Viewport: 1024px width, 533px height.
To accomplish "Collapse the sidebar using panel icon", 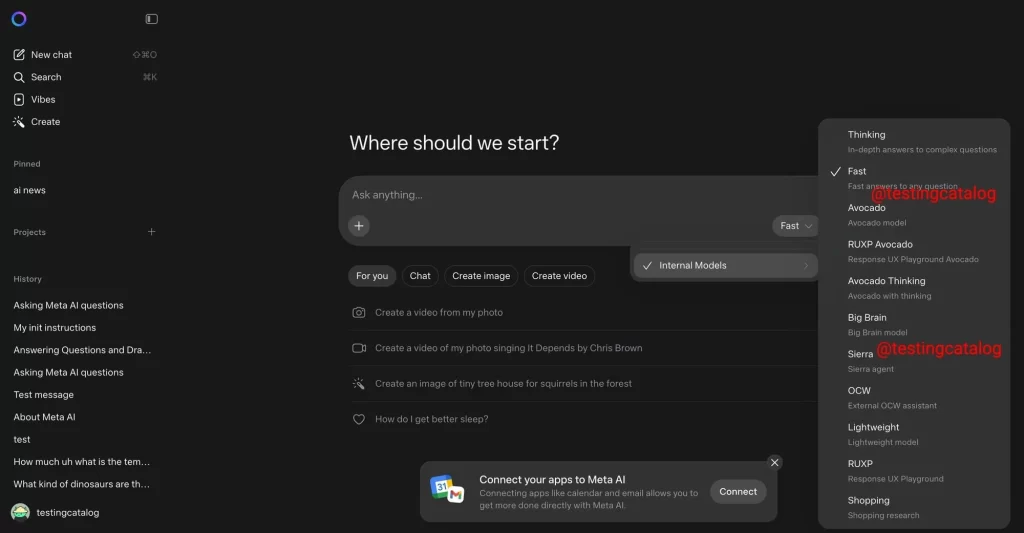I will (151, 19).
